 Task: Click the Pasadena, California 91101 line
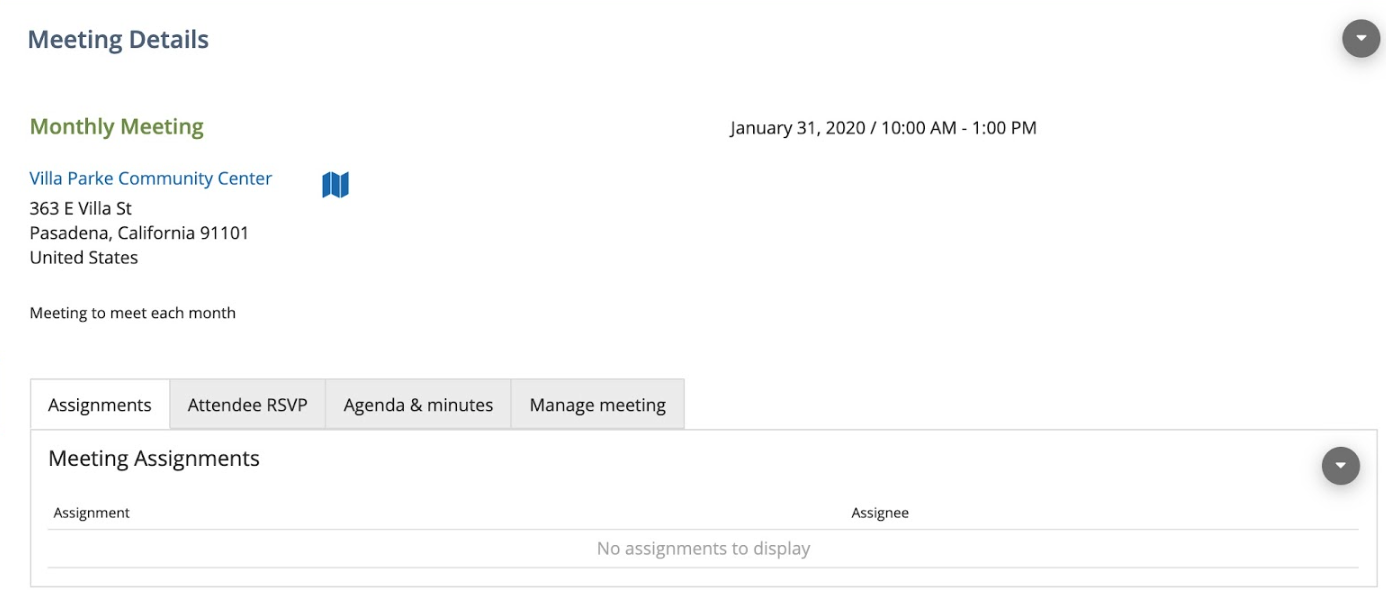(139, 233)
